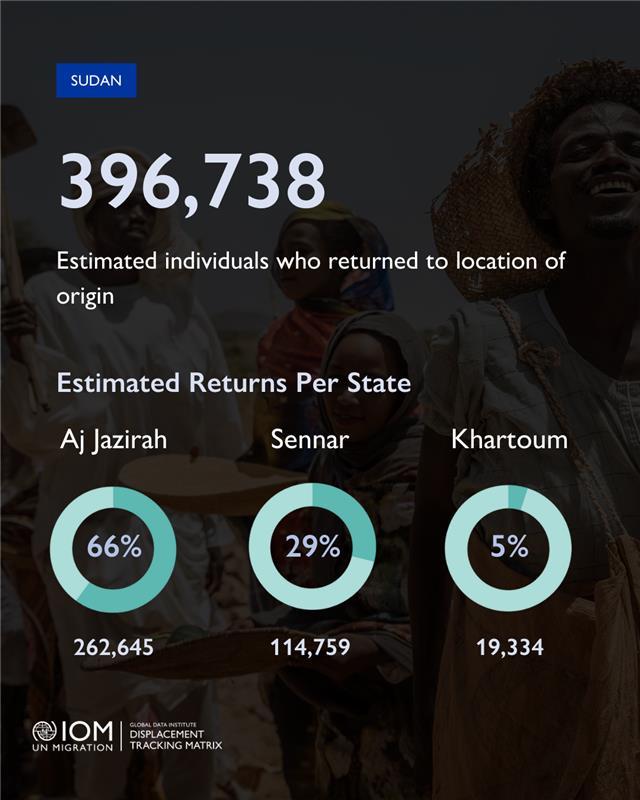Click the Global Data Institute text

pyautogui.click(x=165, y=723)
